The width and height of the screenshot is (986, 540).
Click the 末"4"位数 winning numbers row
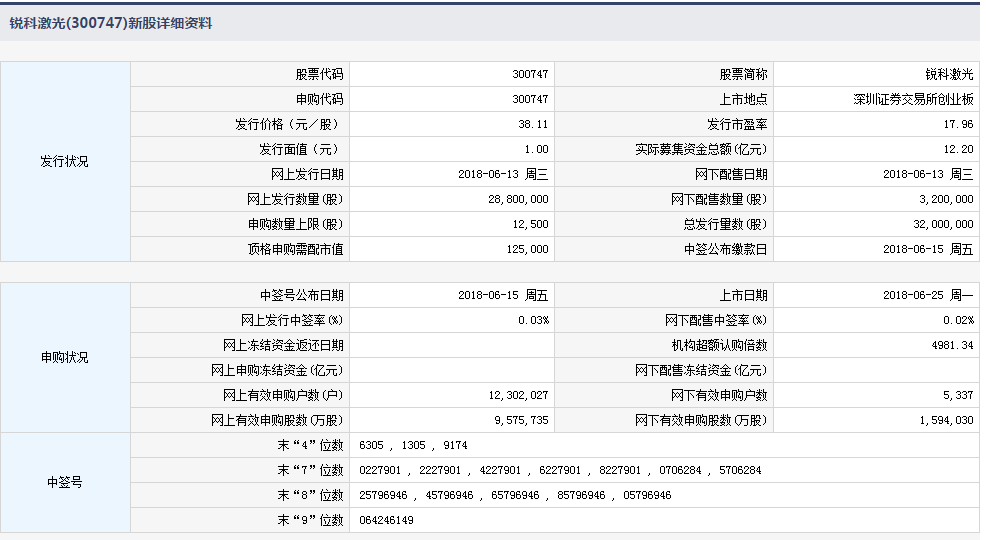(412, 446)
